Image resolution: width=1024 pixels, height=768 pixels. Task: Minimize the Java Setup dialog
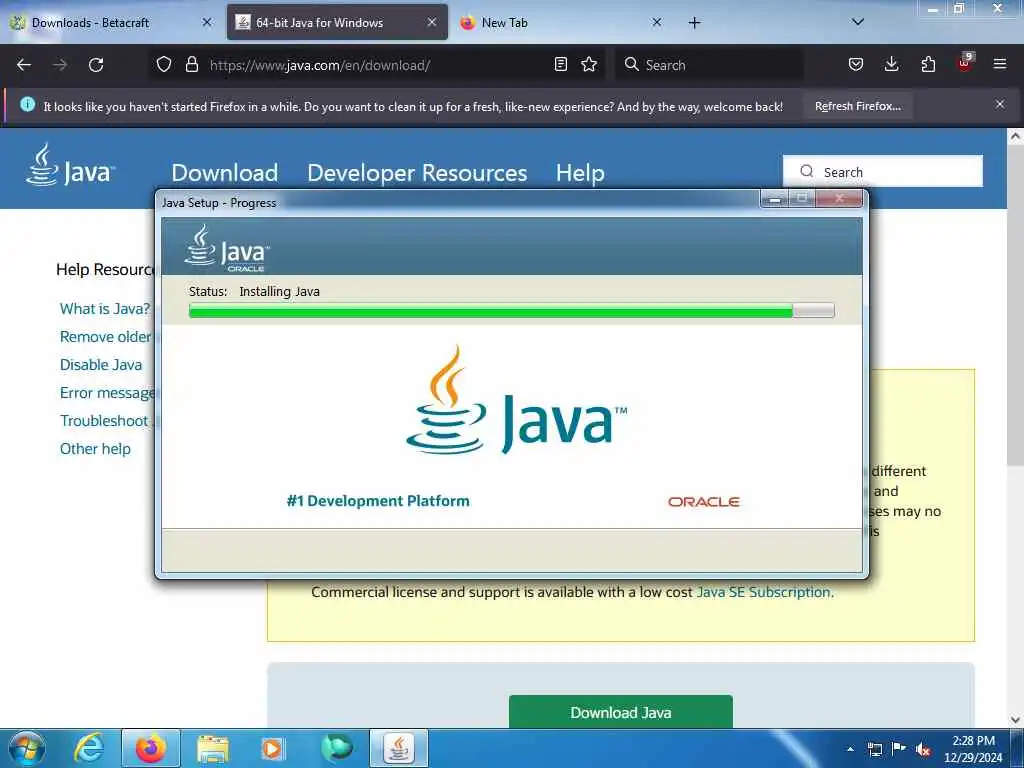tap(775, 199)
